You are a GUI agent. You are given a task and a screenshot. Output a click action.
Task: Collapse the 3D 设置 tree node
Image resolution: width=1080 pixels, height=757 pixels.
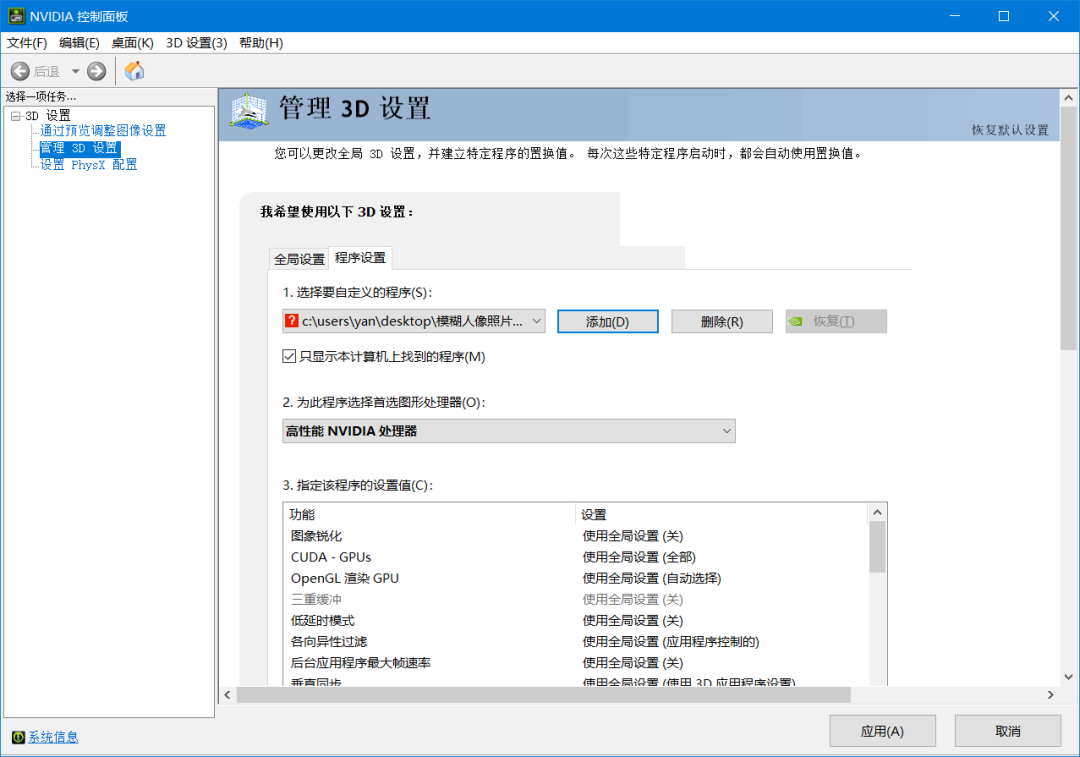[15, 116]
